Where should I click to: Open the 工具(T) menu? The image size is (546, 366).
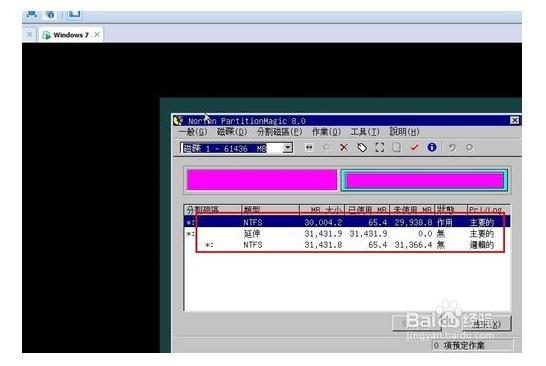point(365,132)
